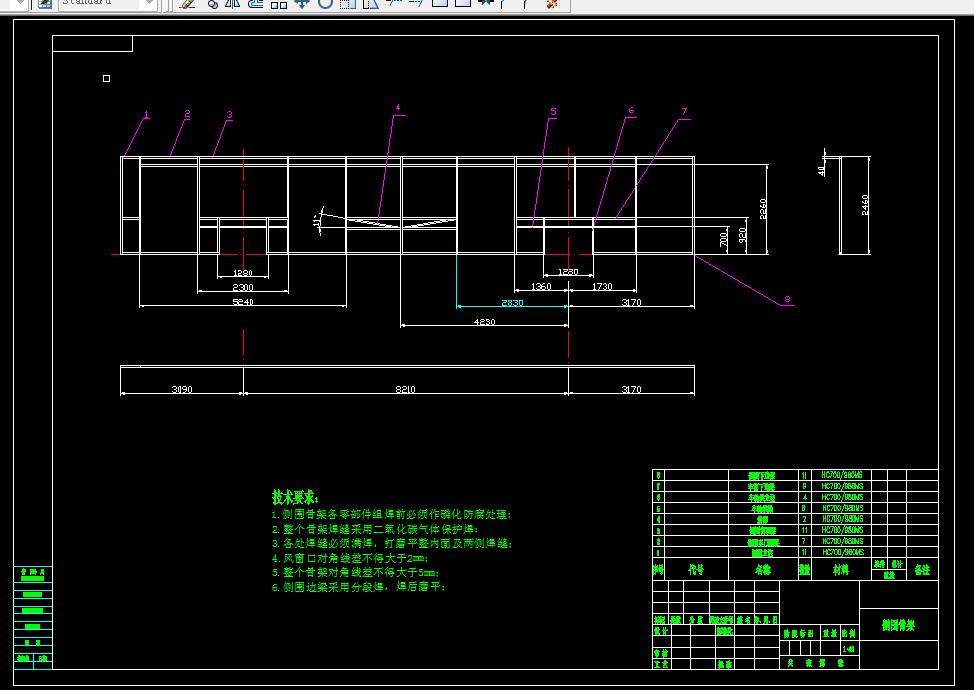Select the 2300 dimension text
974x690 pixels.
[x=243, y=288]
